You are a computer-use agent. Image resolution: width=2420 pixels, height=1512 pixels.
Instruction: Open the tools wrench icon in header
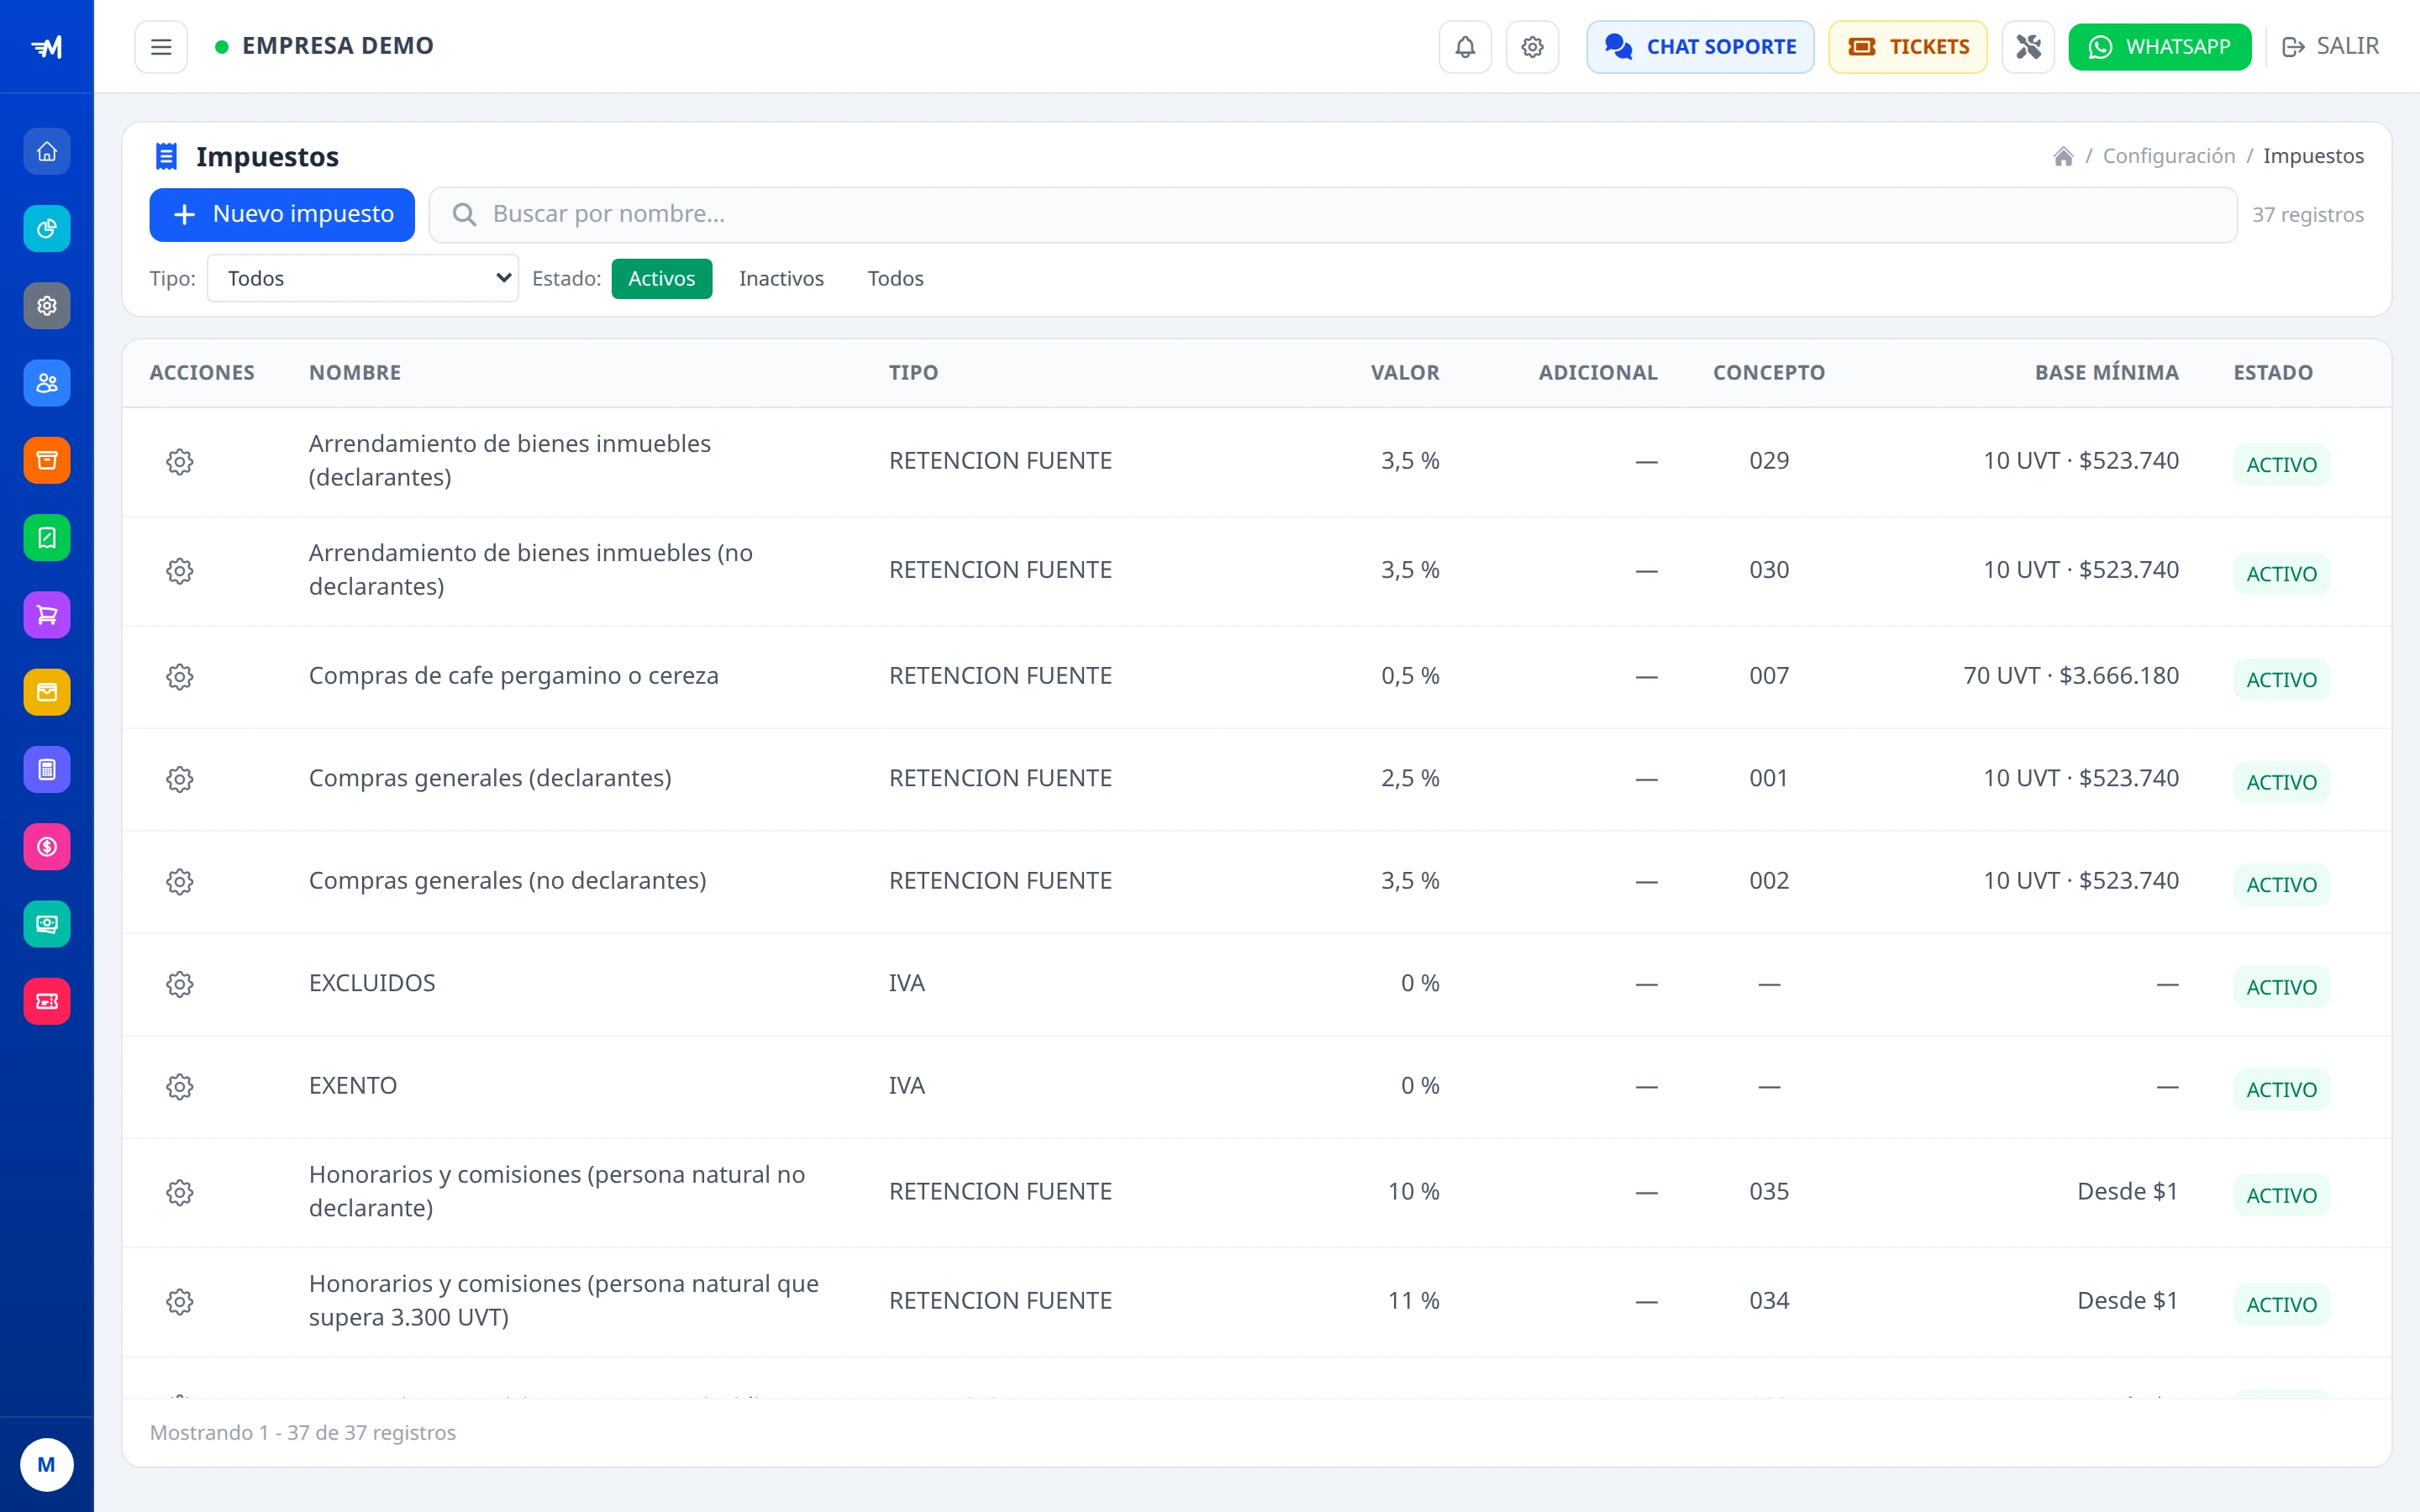tap(2028, 47)
